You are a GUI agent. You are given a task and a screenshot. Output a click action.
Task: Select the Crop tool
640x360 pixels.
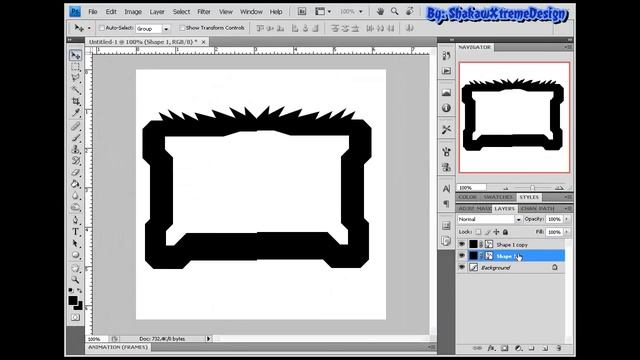[76, 101]
